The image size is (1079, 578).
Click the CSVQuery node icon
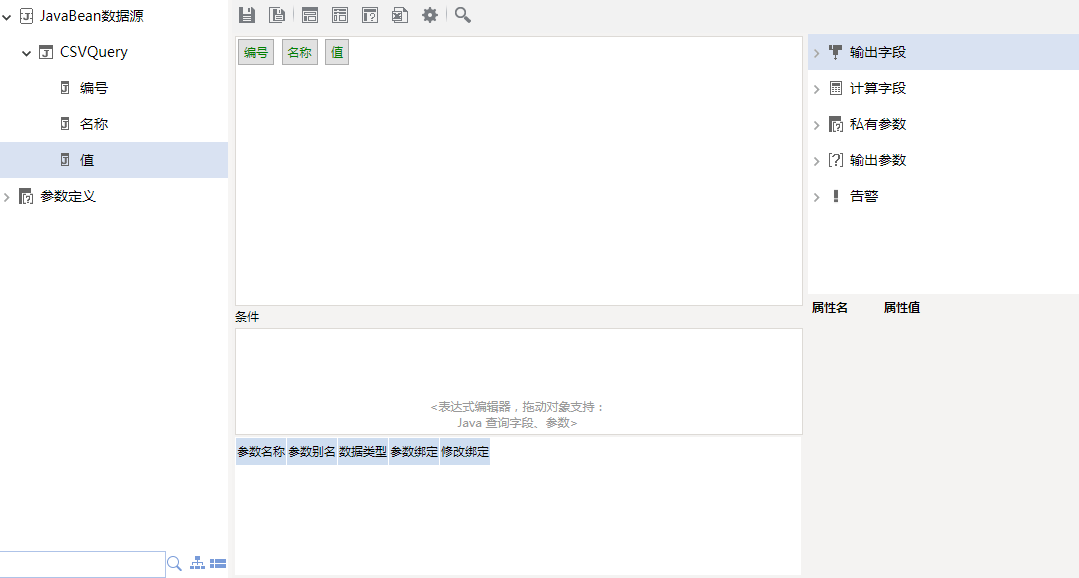click(x=45, y=52)
